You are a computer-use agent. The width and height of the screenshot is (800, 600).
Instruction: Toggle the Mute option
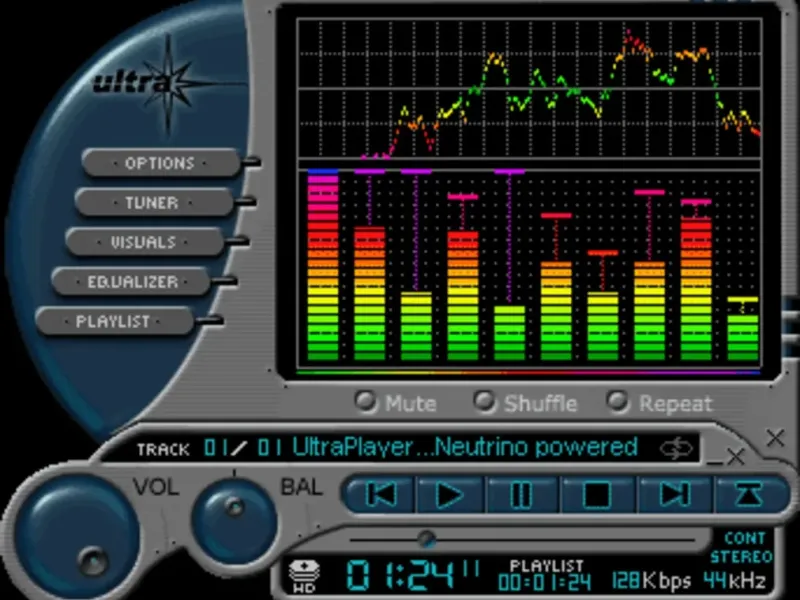tap(396, 403)
